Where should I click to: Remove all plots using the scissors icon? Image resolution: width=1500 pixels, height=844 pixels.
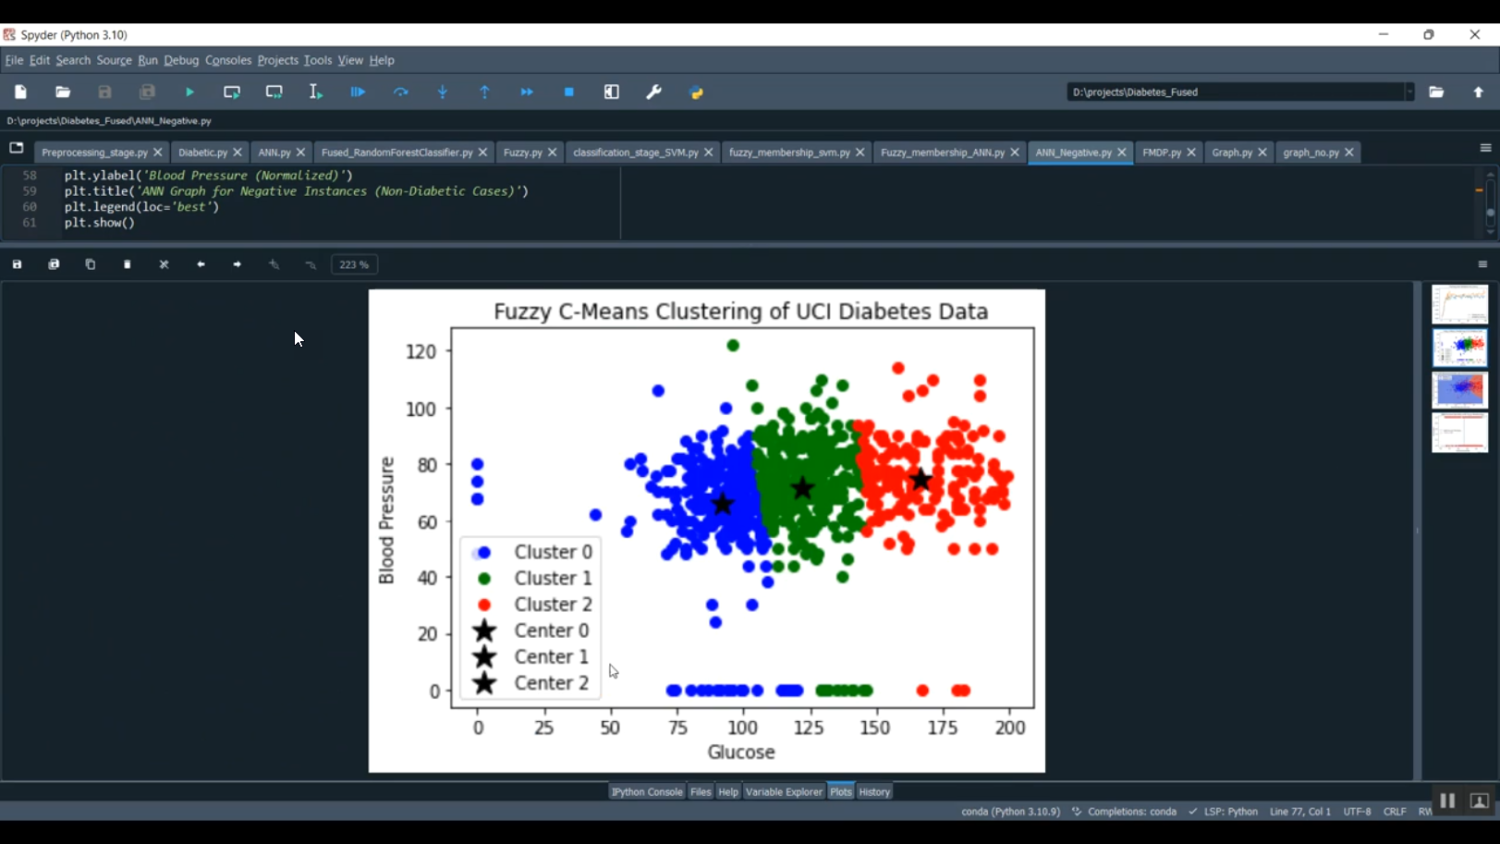coord(163,263)
